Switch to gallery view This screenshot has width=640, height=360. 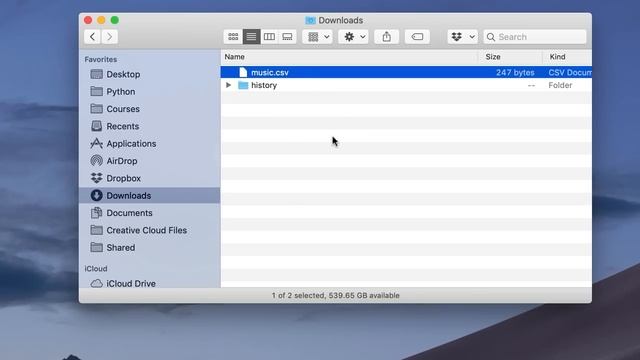point(287,37)
